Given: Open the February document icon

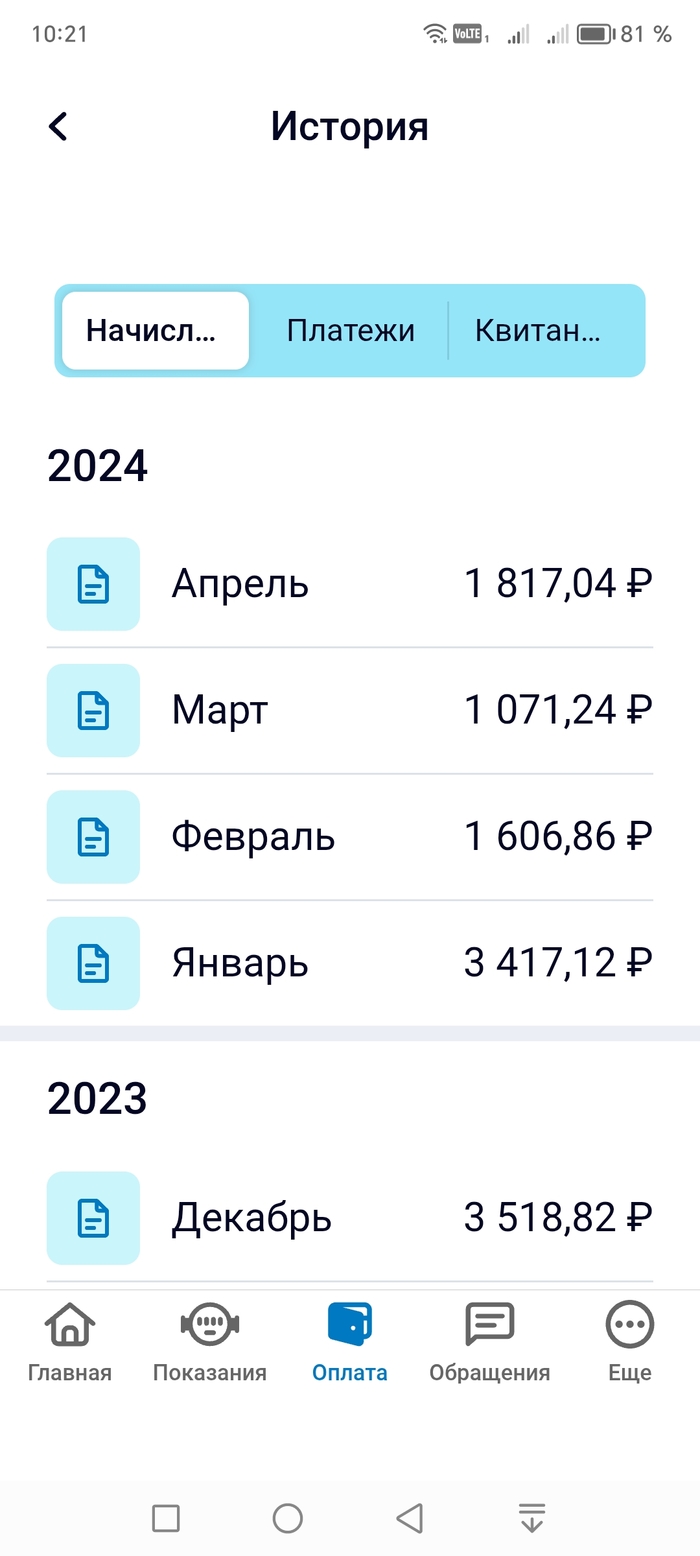Looking at the screenshot, I should pos(93,837).
